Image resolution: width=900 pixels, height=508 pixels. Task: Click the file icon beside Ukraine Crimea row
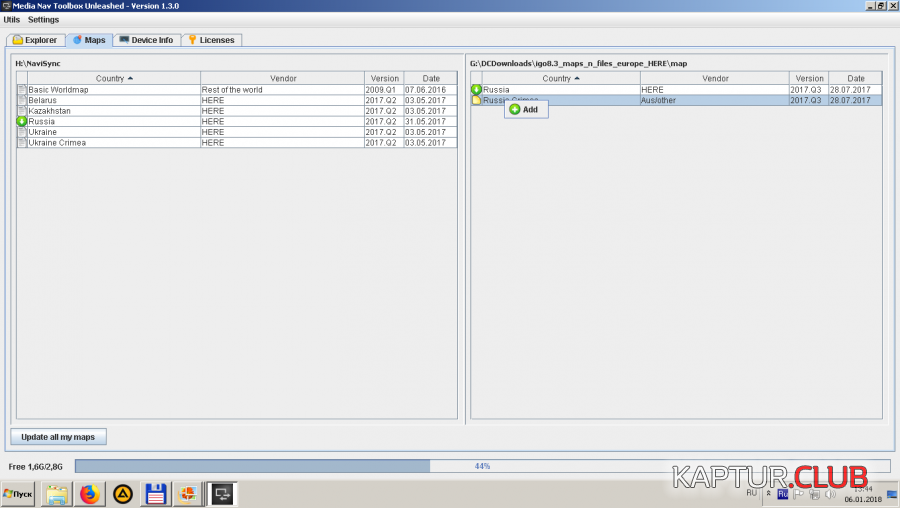[22, 143]
